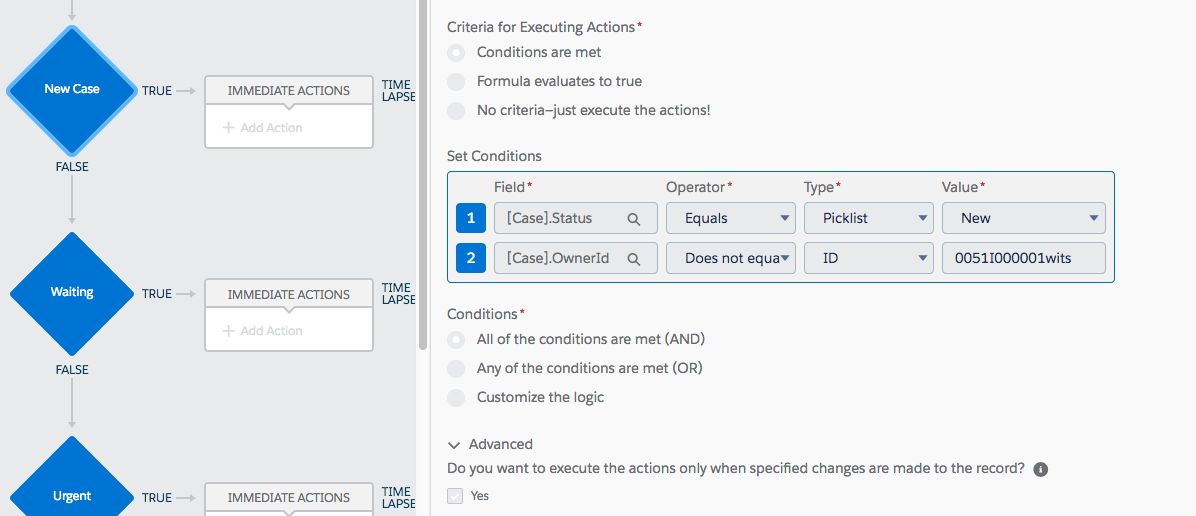
Task: Open the Equals operator dropdown
Action: pos(730,218)
